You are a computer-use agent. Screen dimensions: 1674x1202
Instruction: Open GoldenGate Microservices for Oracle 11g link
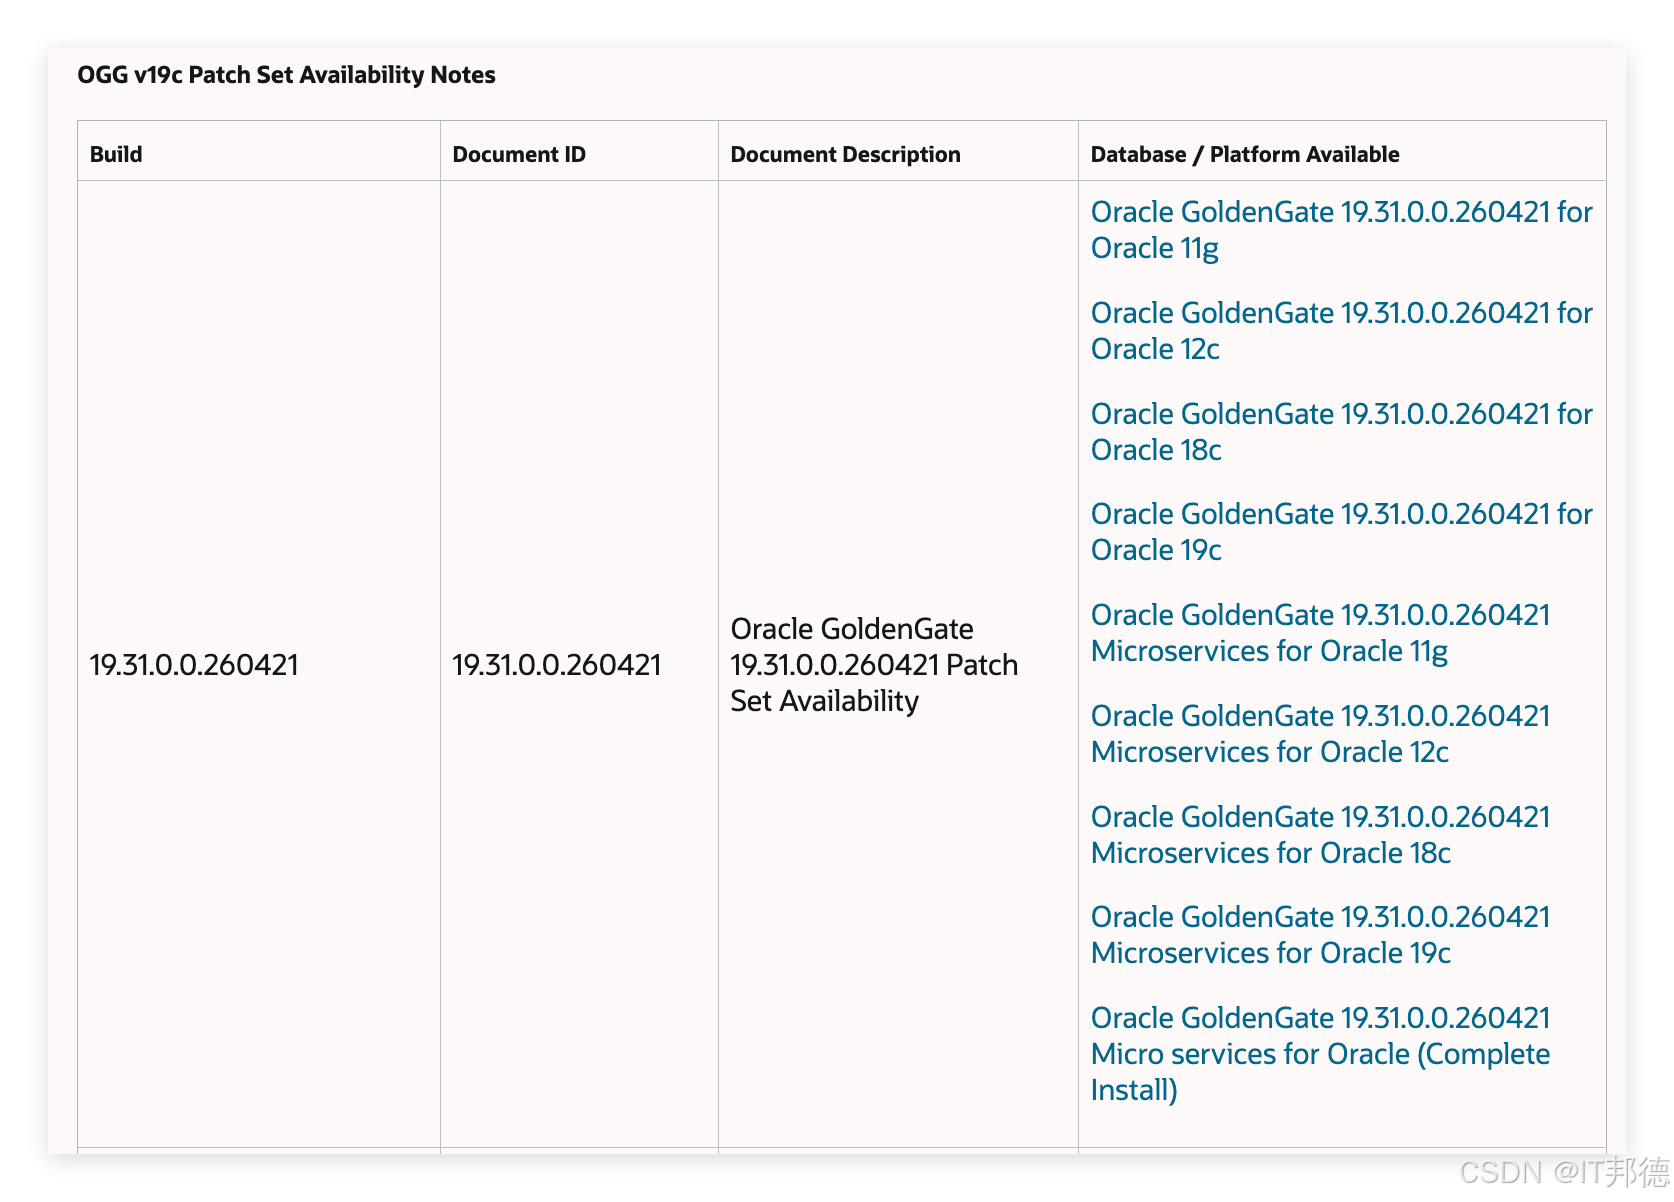[x=1320, y=633]
